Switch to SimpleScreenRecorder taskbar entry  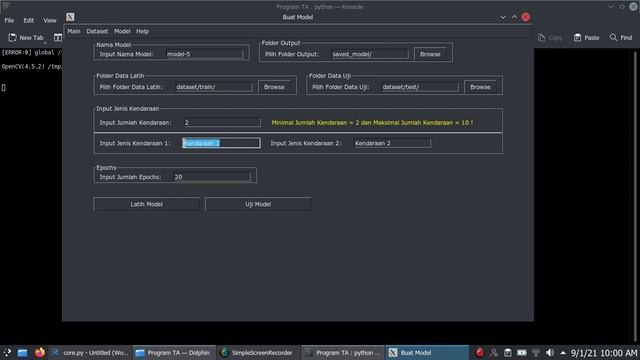(x=257, y=353)
